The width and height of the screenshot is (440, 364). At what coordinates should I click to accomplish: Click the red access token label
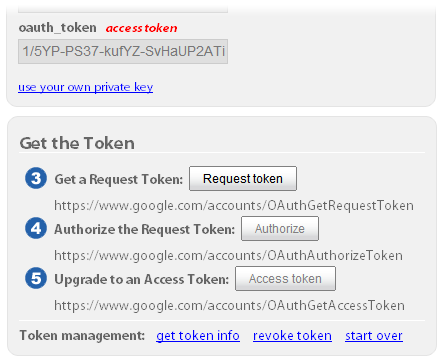pos(142,28)
